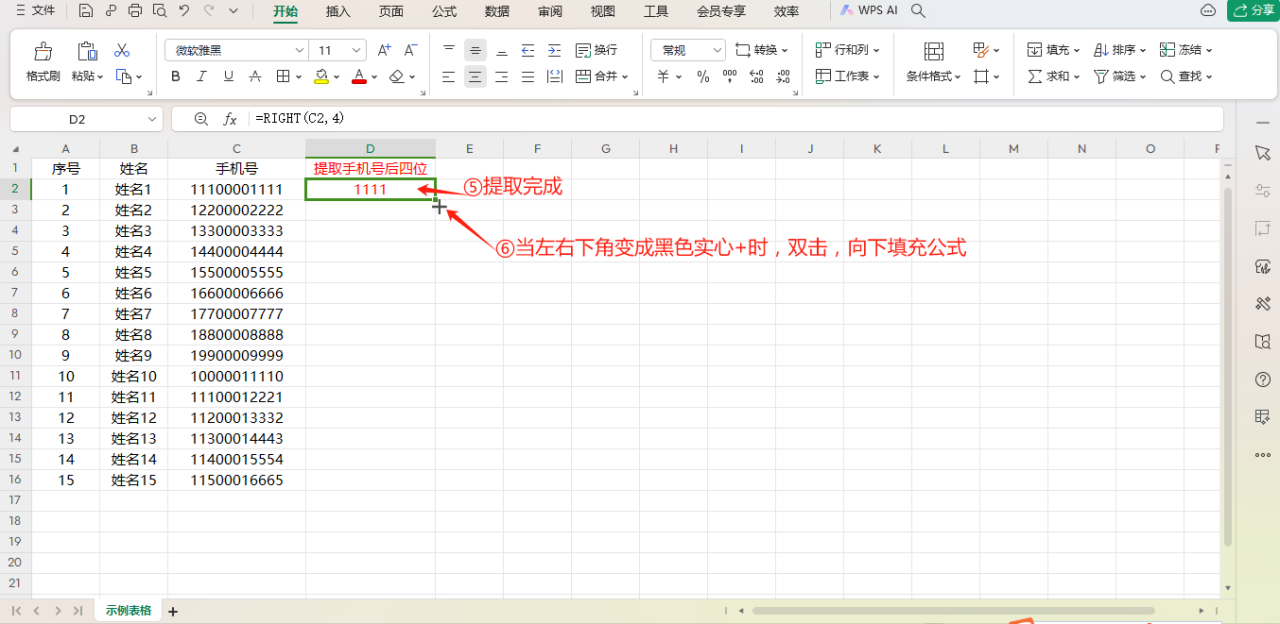Click the 求和 sum button
Image resolution: width=1280 pixels, height=624 pixels.
point(1053,76)
